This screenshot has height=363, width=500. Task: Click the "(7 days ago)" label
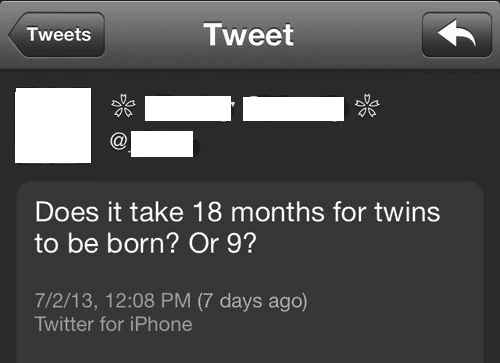pos(252,301)
